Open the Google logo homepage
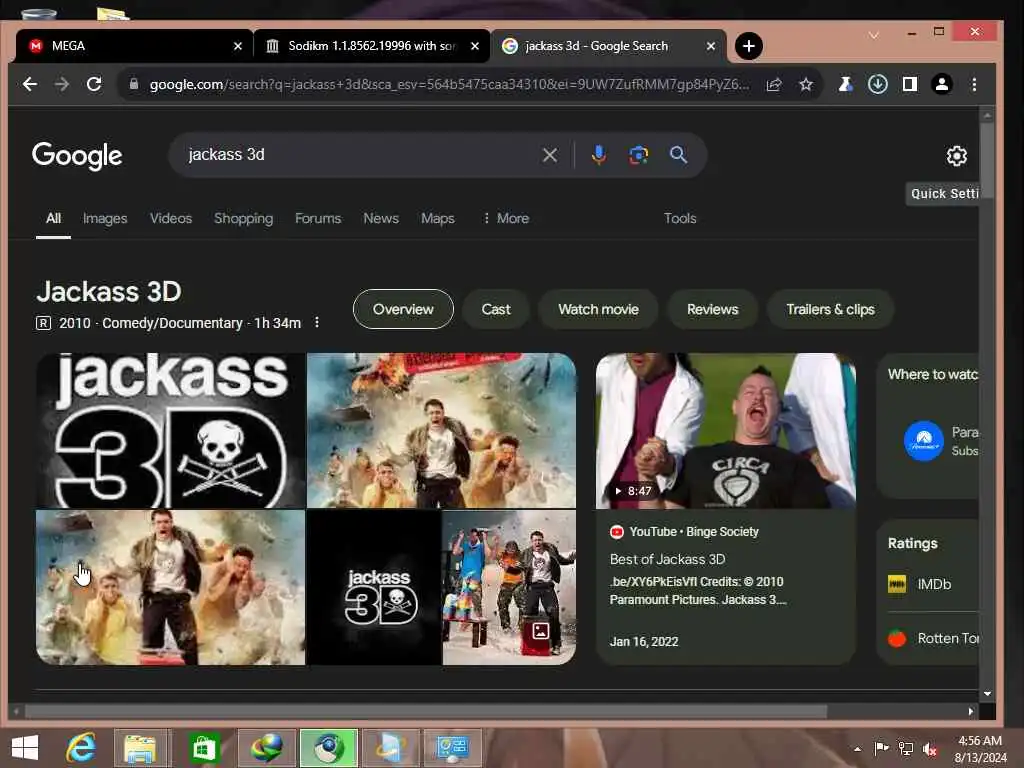 point(77,156)
